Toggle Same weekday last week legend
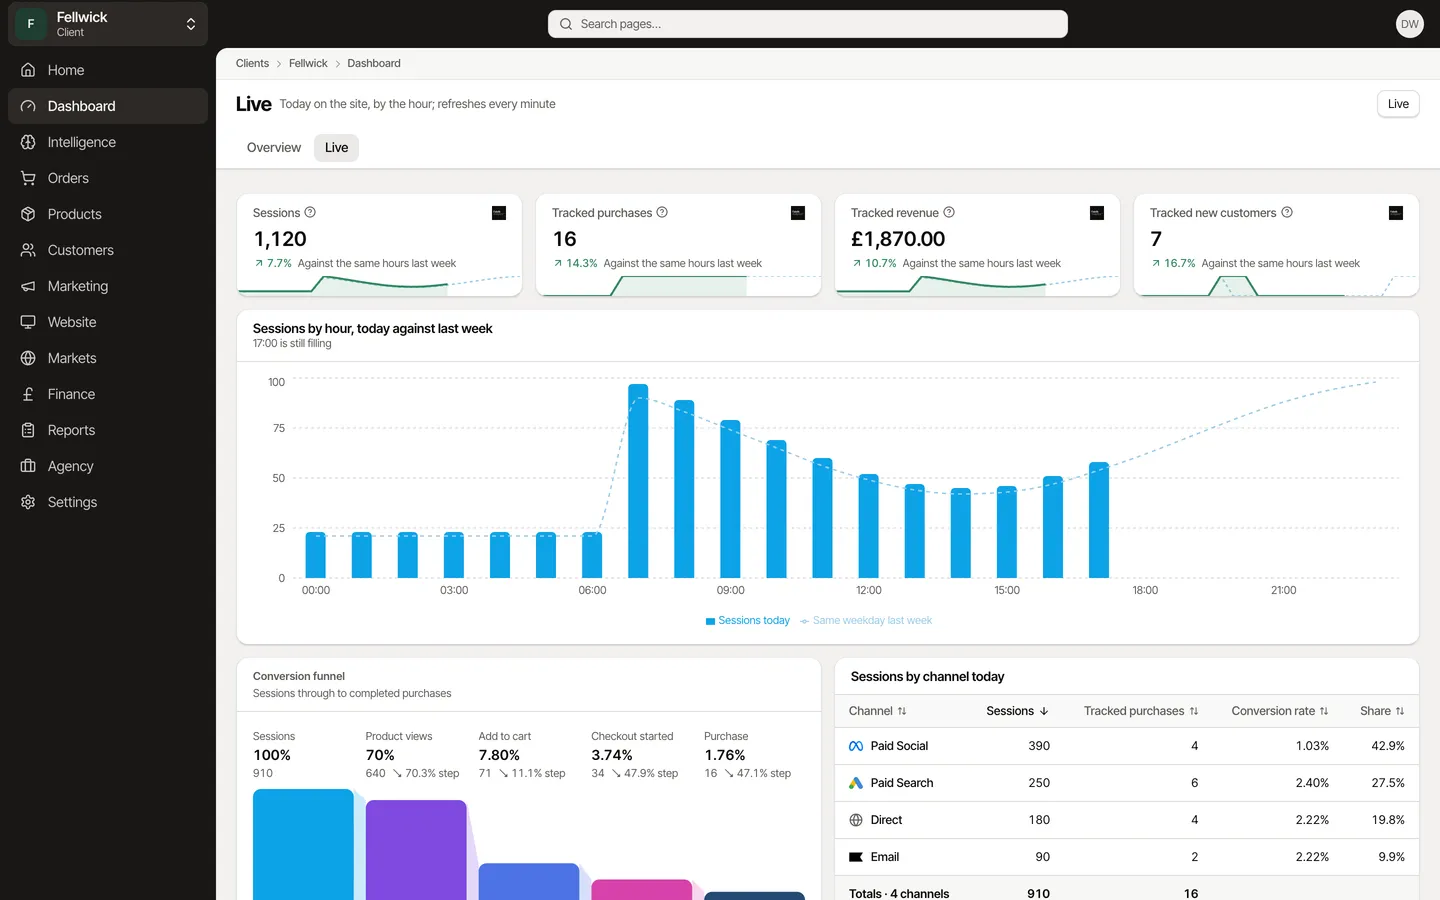The width and height of the screenshot is (1440, 900). (x=866, y=621)
